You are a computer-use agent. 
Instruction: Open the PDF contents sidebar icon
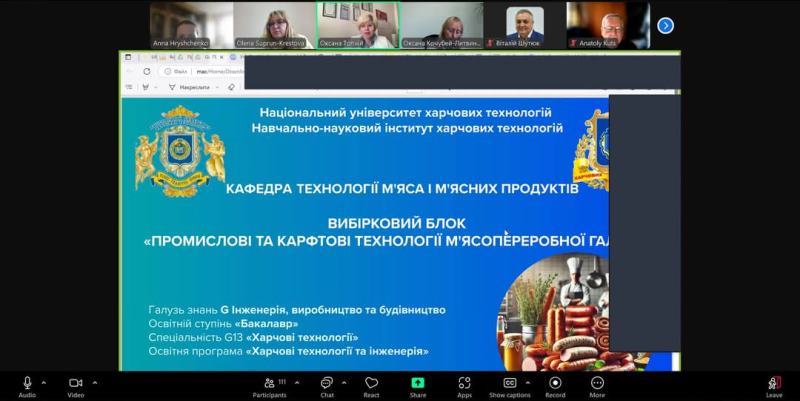click(129, 87)
